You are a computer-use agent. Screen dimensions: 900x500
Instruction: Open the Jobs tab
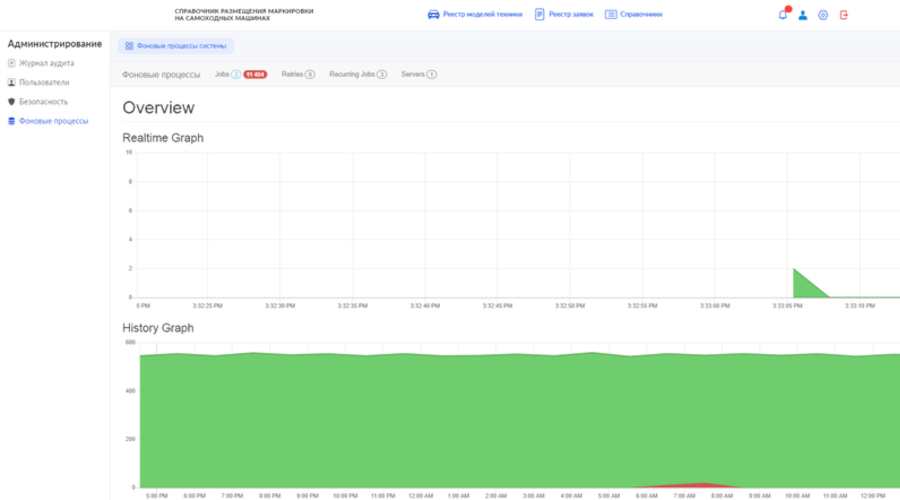coord(222,75)
